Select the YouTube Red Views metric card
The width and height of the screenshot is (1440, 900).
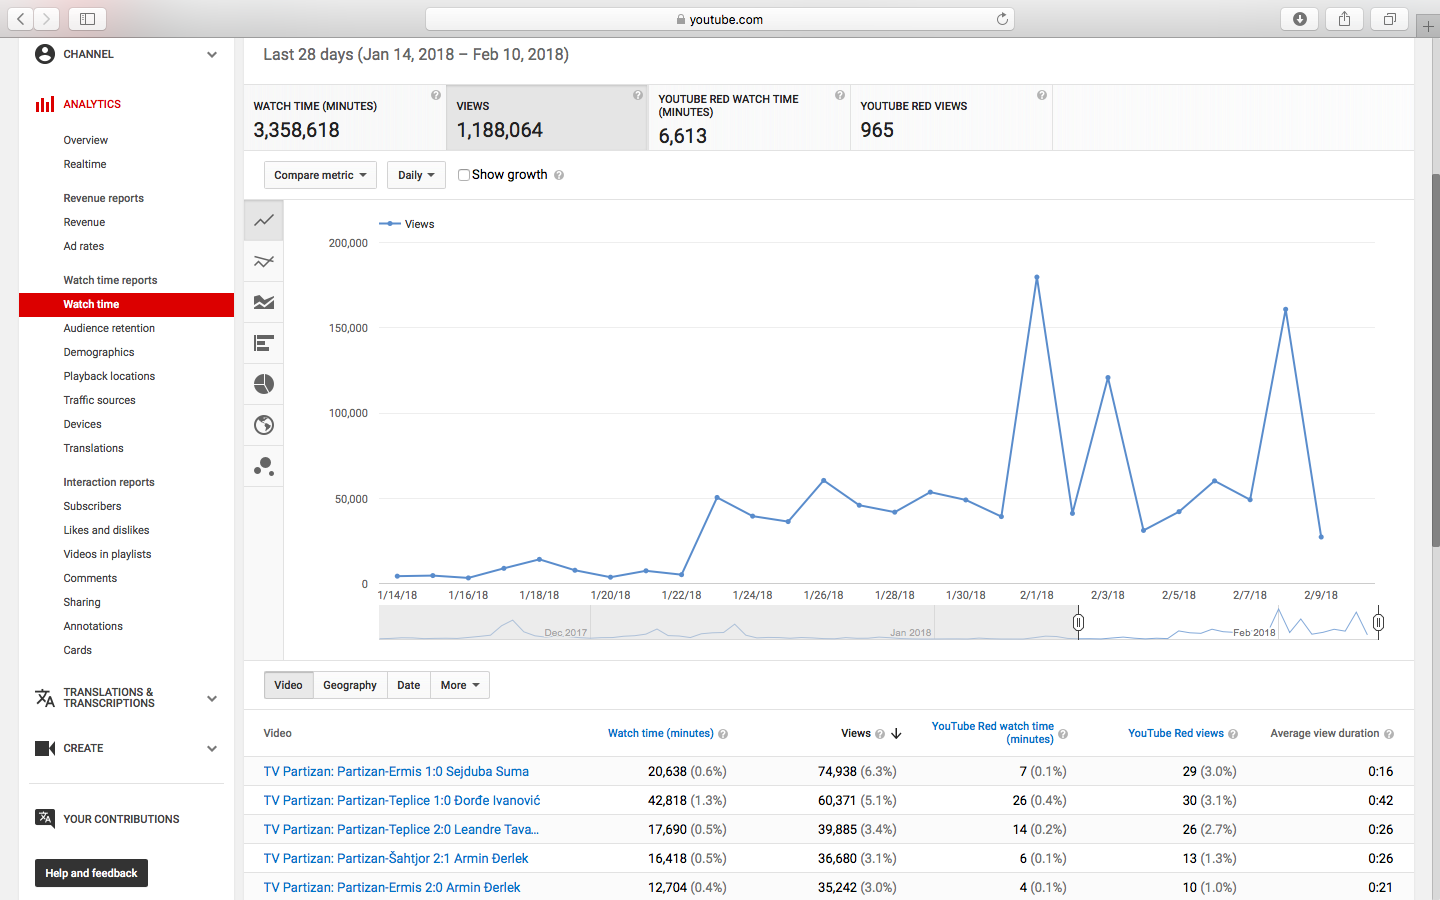[951, 118]
